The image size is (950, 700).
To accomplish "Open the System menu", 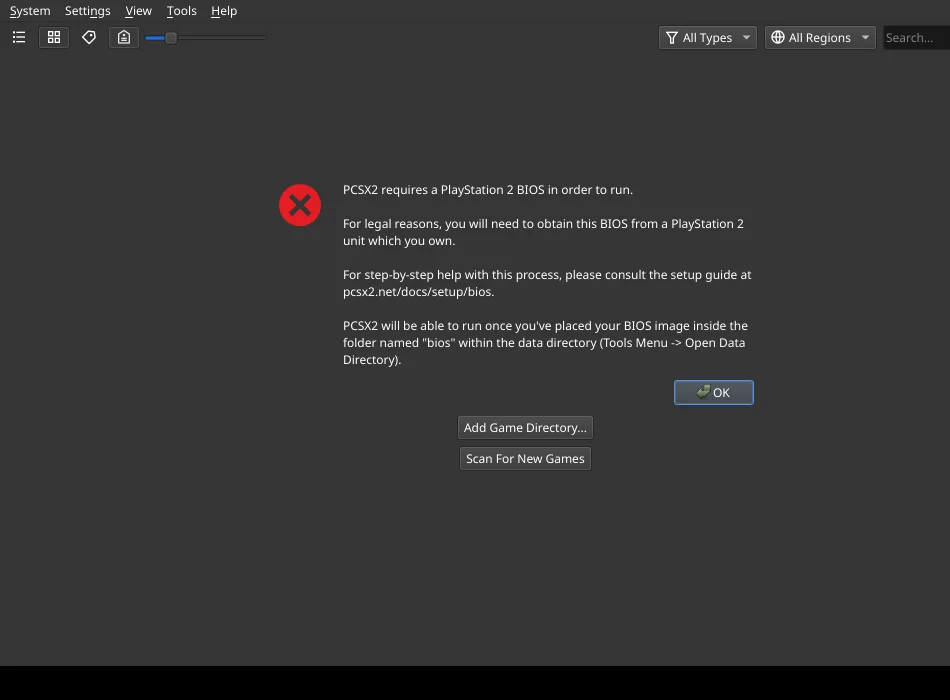I will point(30,11).
